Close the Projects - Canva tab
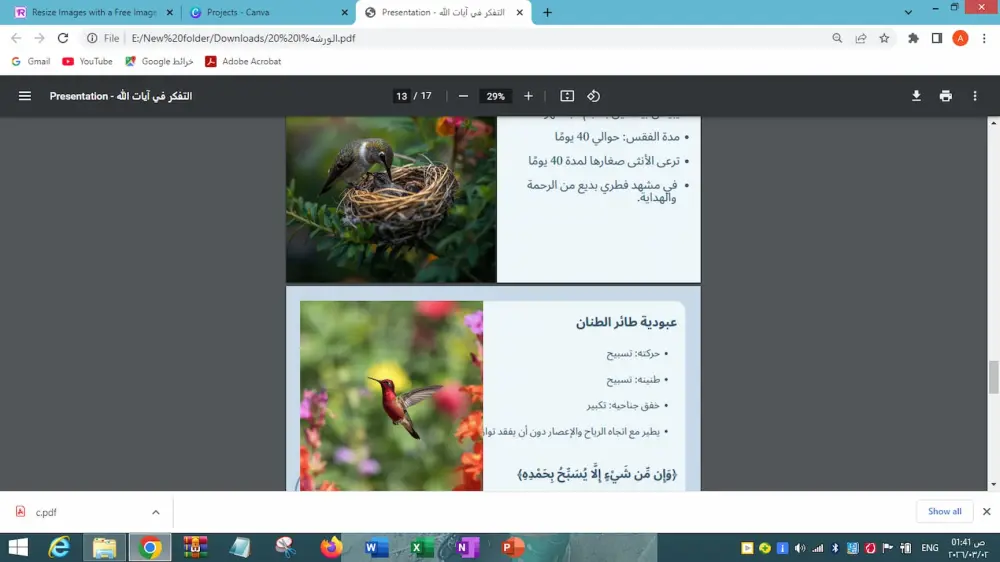The image size is (1000, 562). click(345, 12)
